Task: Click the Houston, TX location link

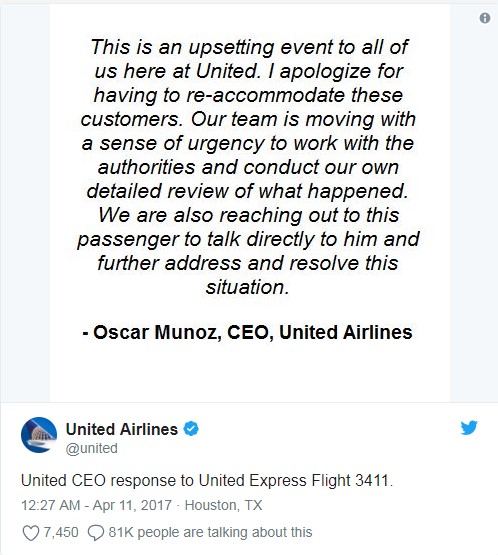Action: pos(223,505)
